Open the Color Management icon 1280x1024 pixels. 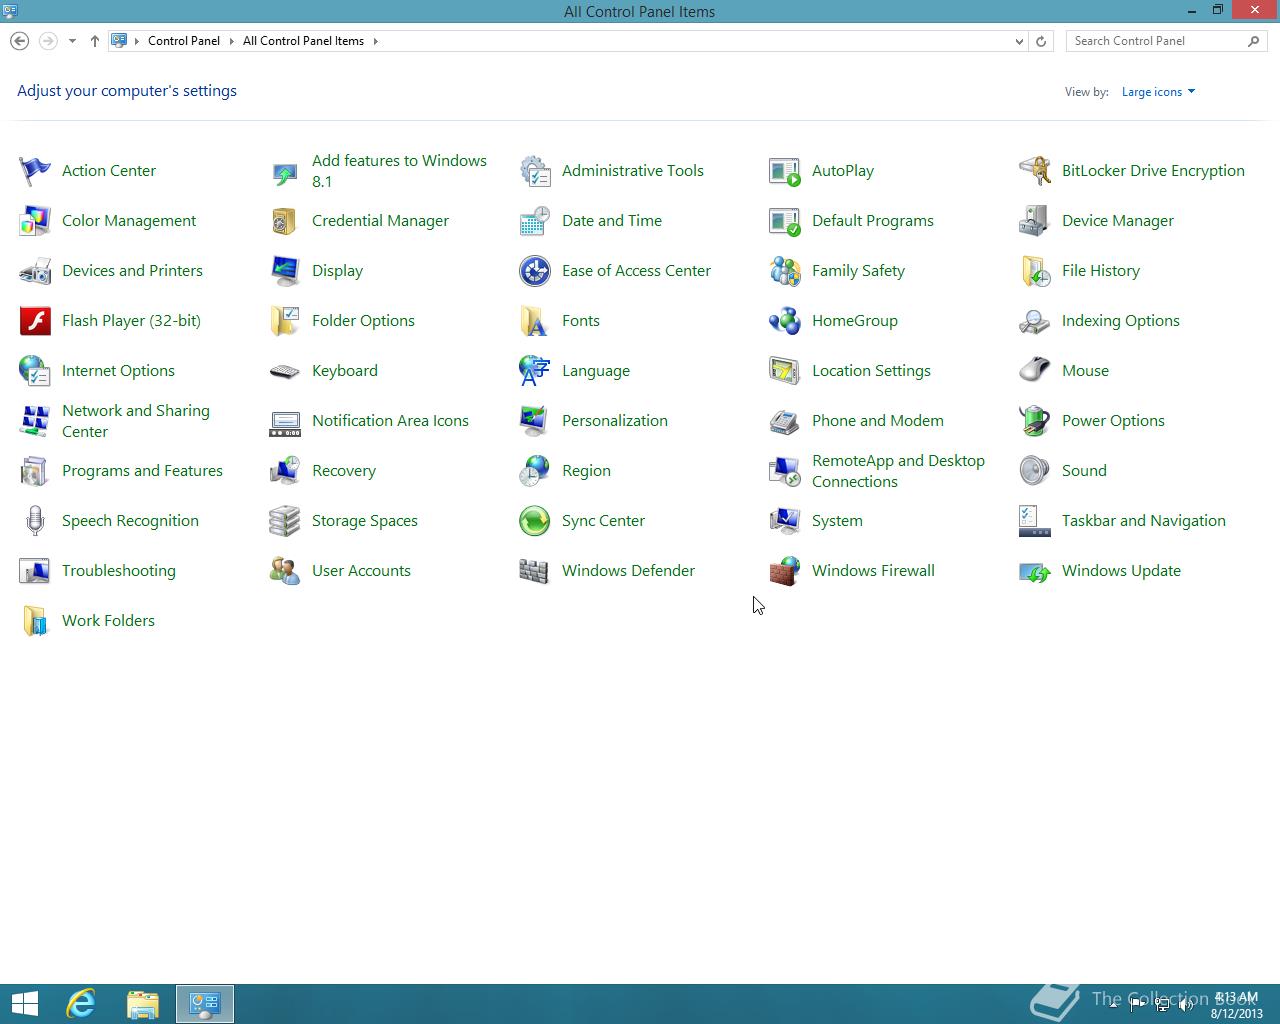(x=35, y=221)
